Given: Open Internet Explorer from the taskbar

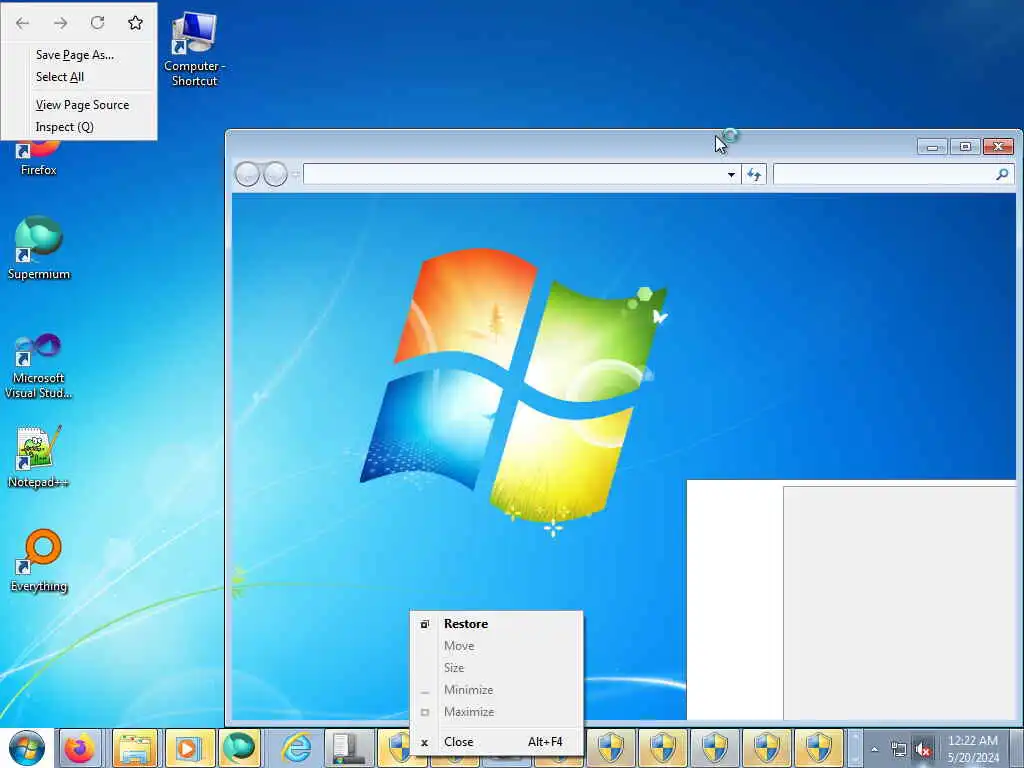Looking at the screenshot, I should pyautogui.click(x=296, y=748).
